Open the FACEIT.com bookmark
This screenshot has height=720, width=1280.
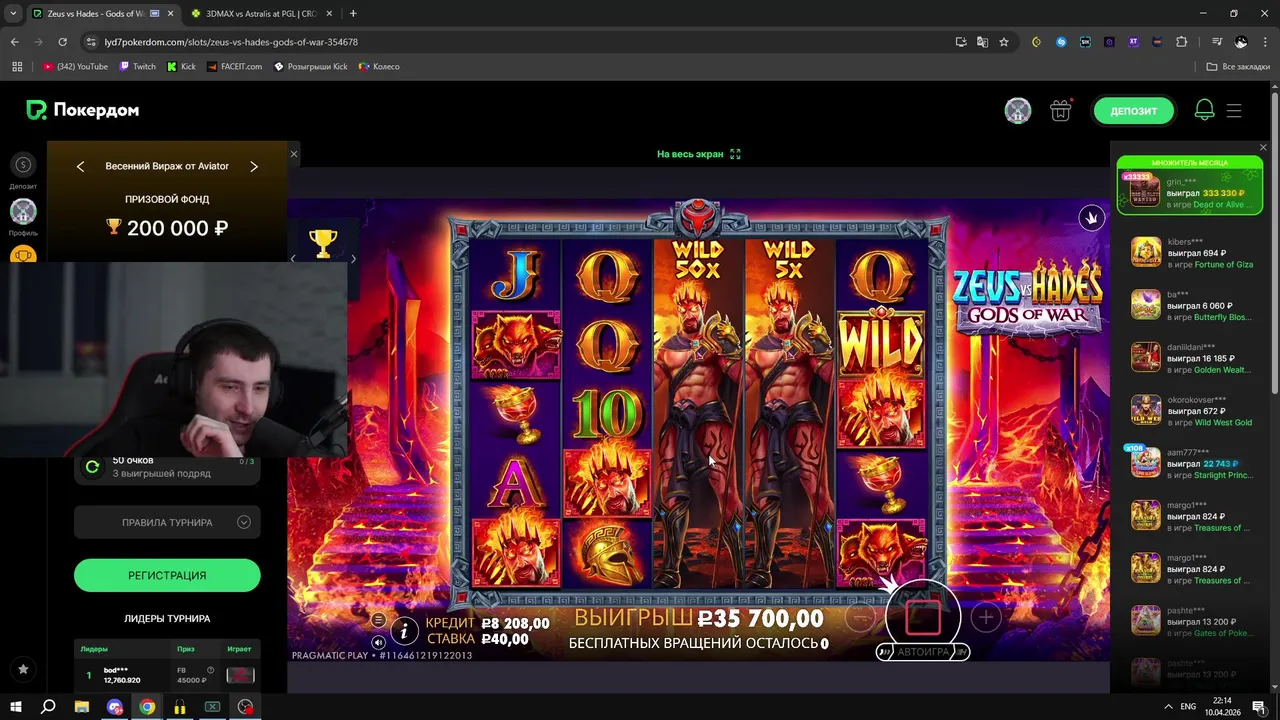[234, 67]
